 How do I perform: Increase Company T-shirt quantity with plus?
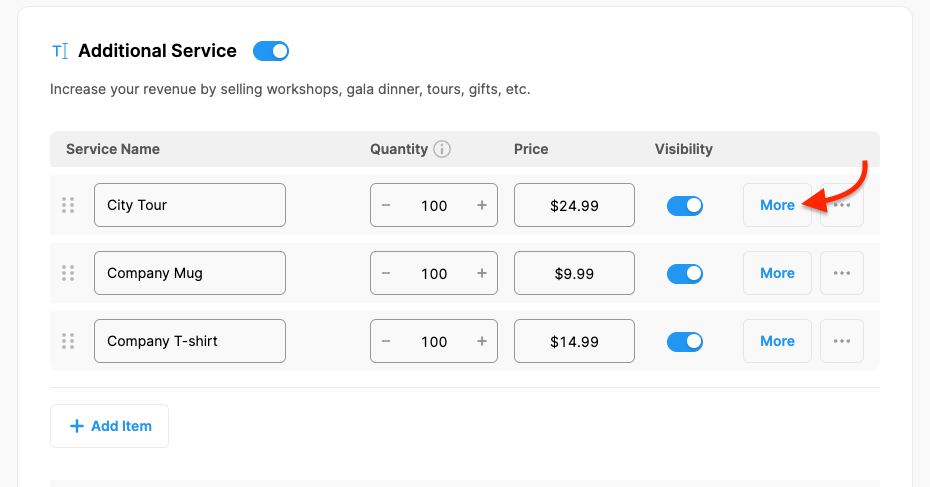[482, 341]
